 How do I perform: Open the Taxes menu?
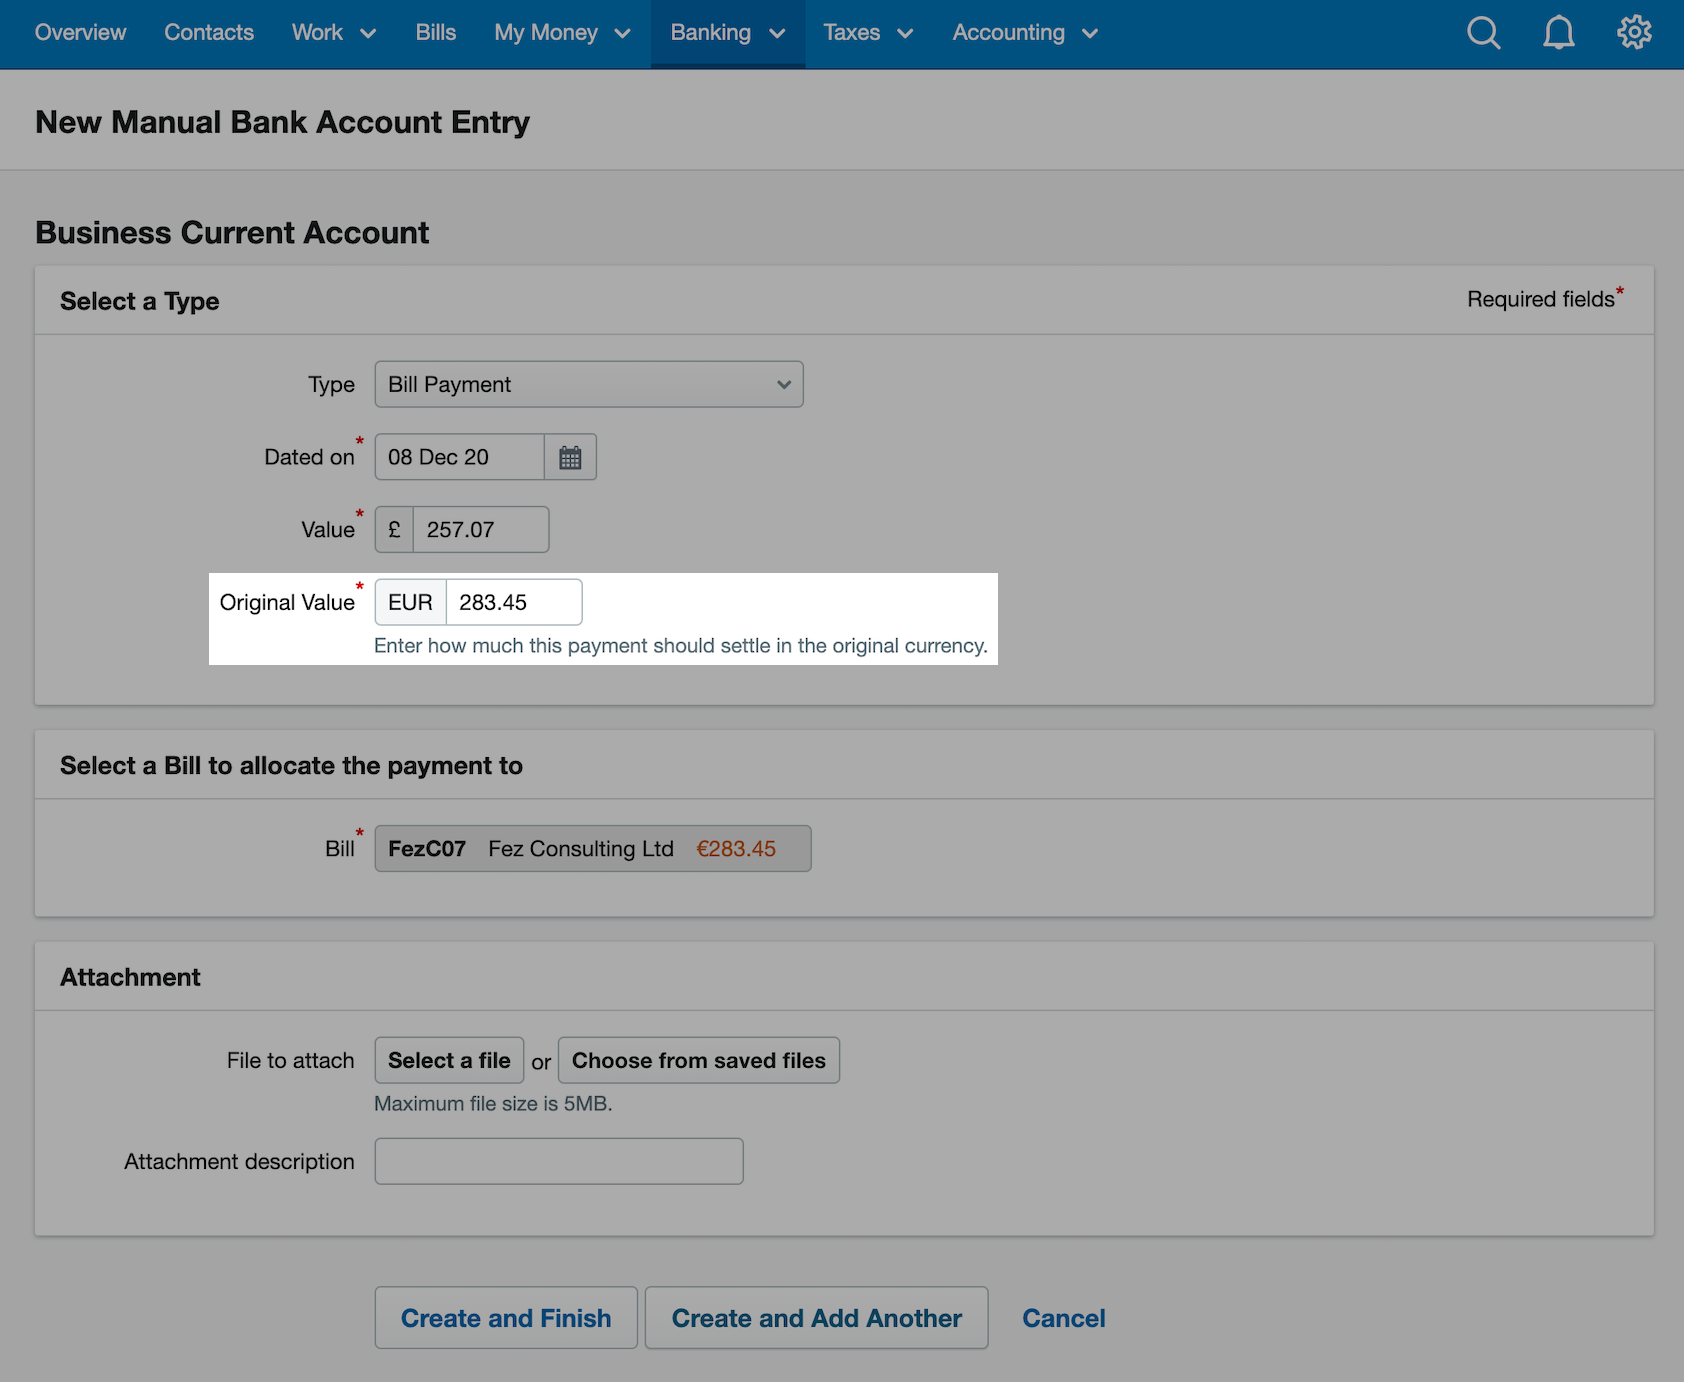pyautogui.click(x=868, y=33)
